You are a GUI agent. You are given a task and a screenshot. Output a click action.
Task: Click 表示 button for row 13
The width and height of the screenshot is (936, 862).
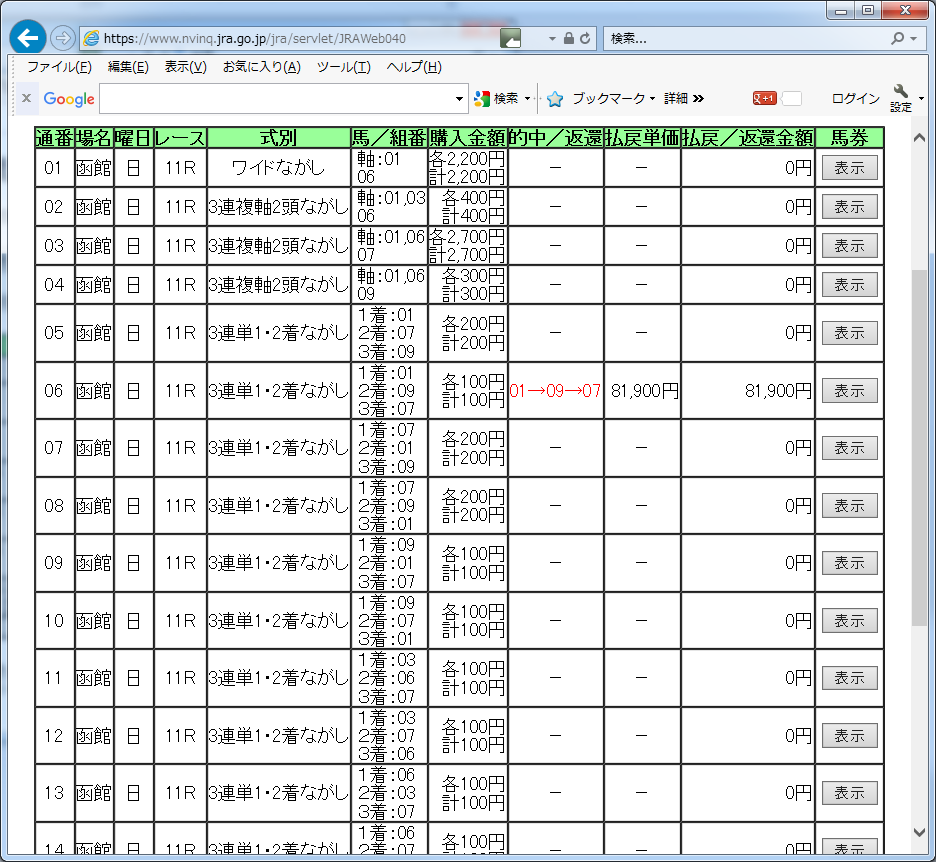(x=849, y=793)
